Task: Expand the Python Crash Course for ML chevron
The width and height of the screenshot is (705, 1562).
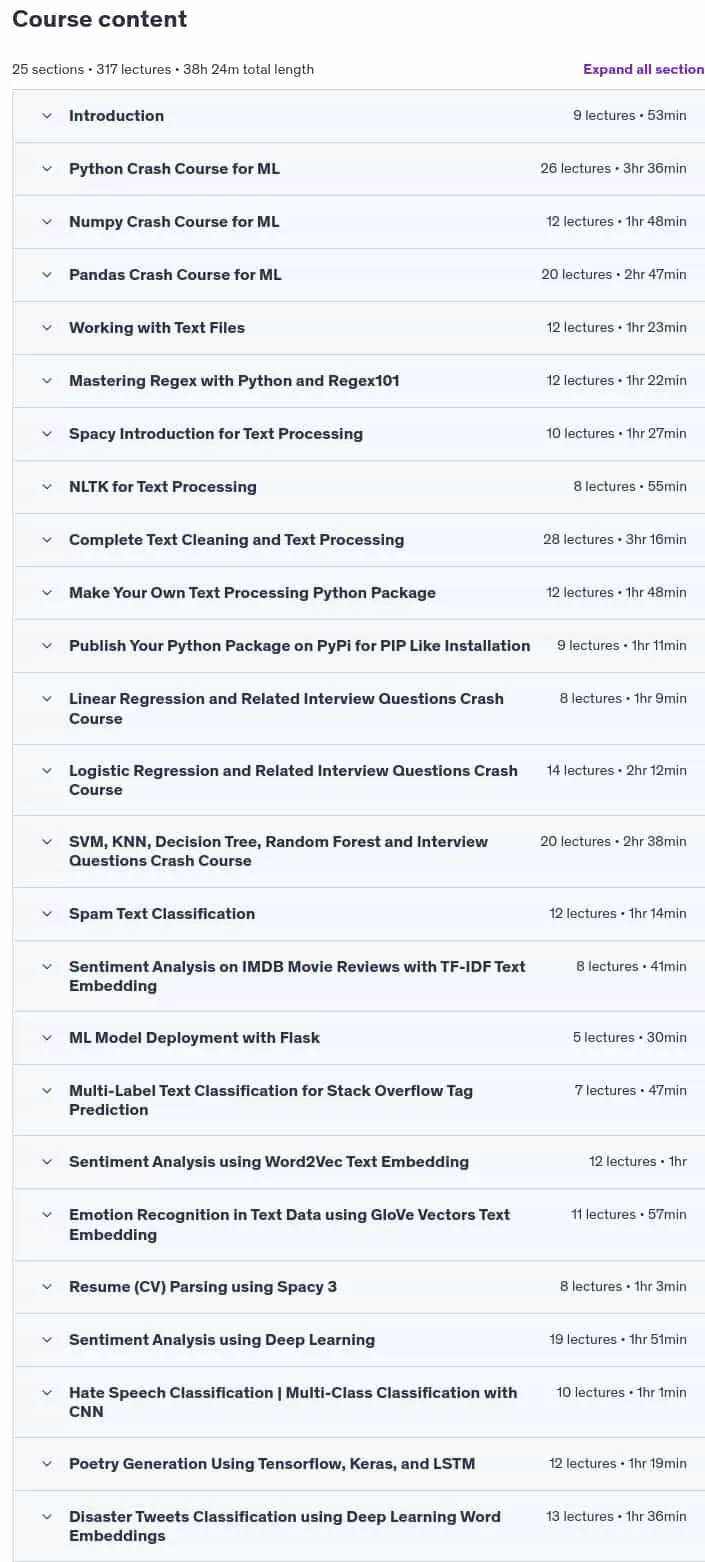Action: 46,169
